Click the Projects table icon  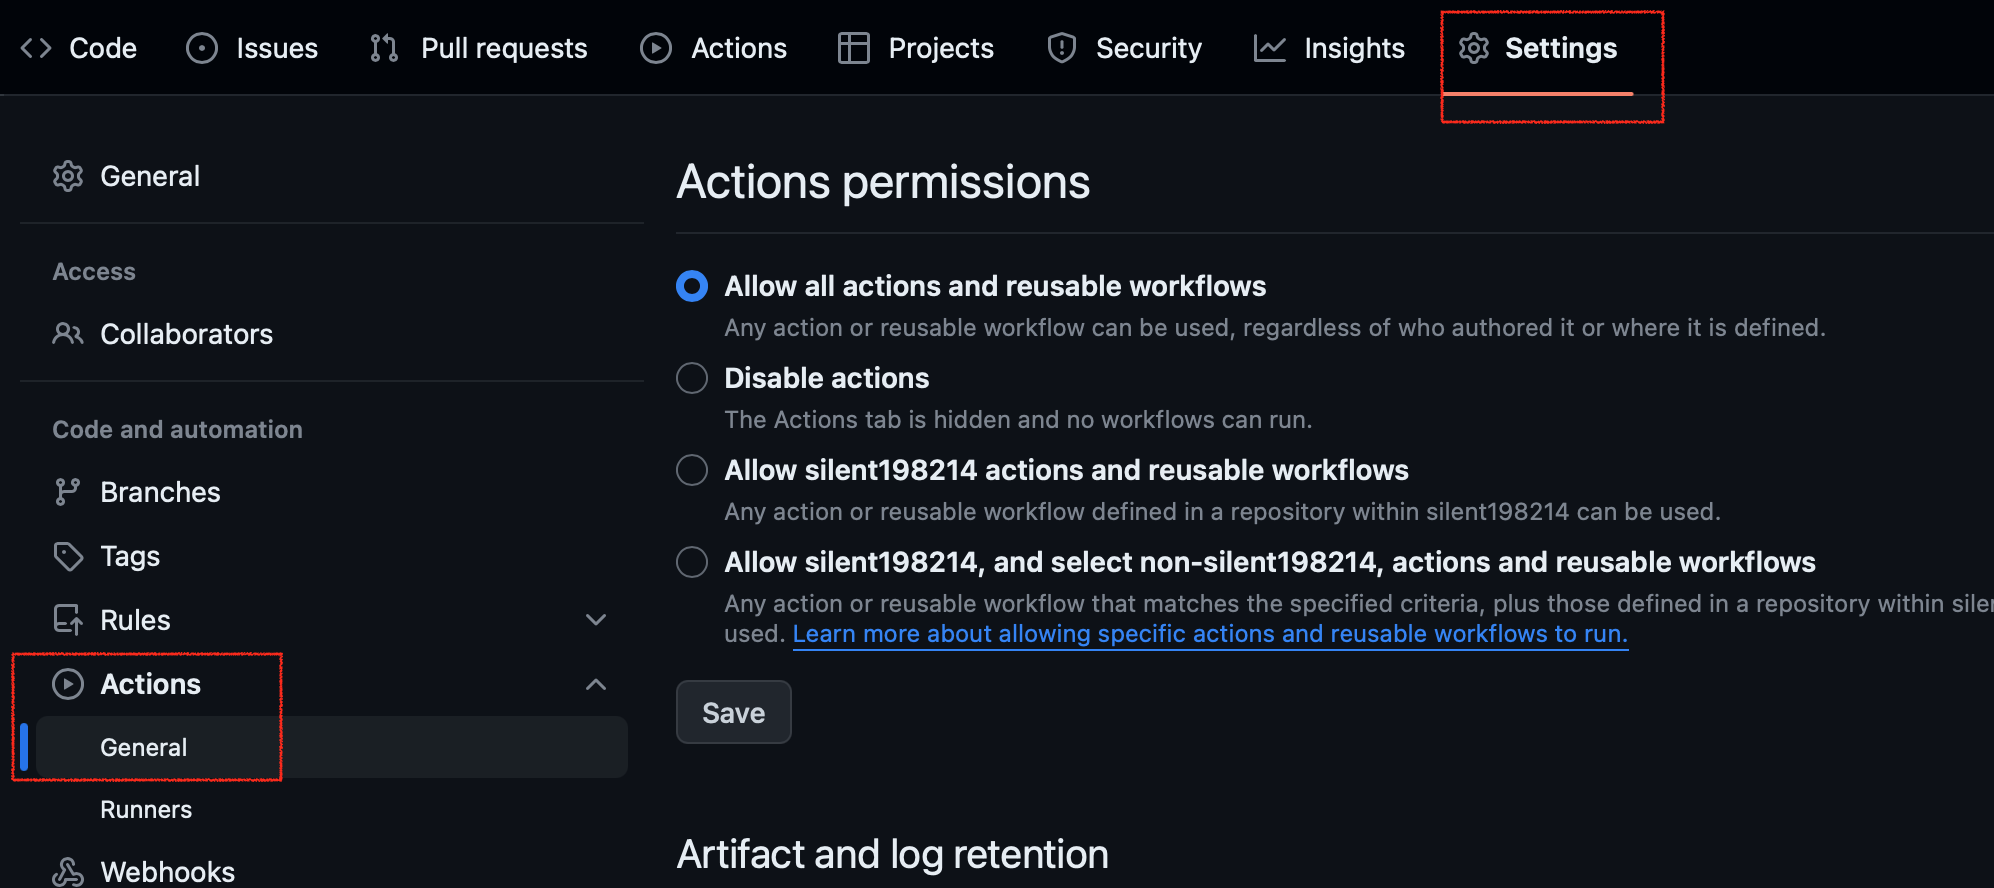853,48
